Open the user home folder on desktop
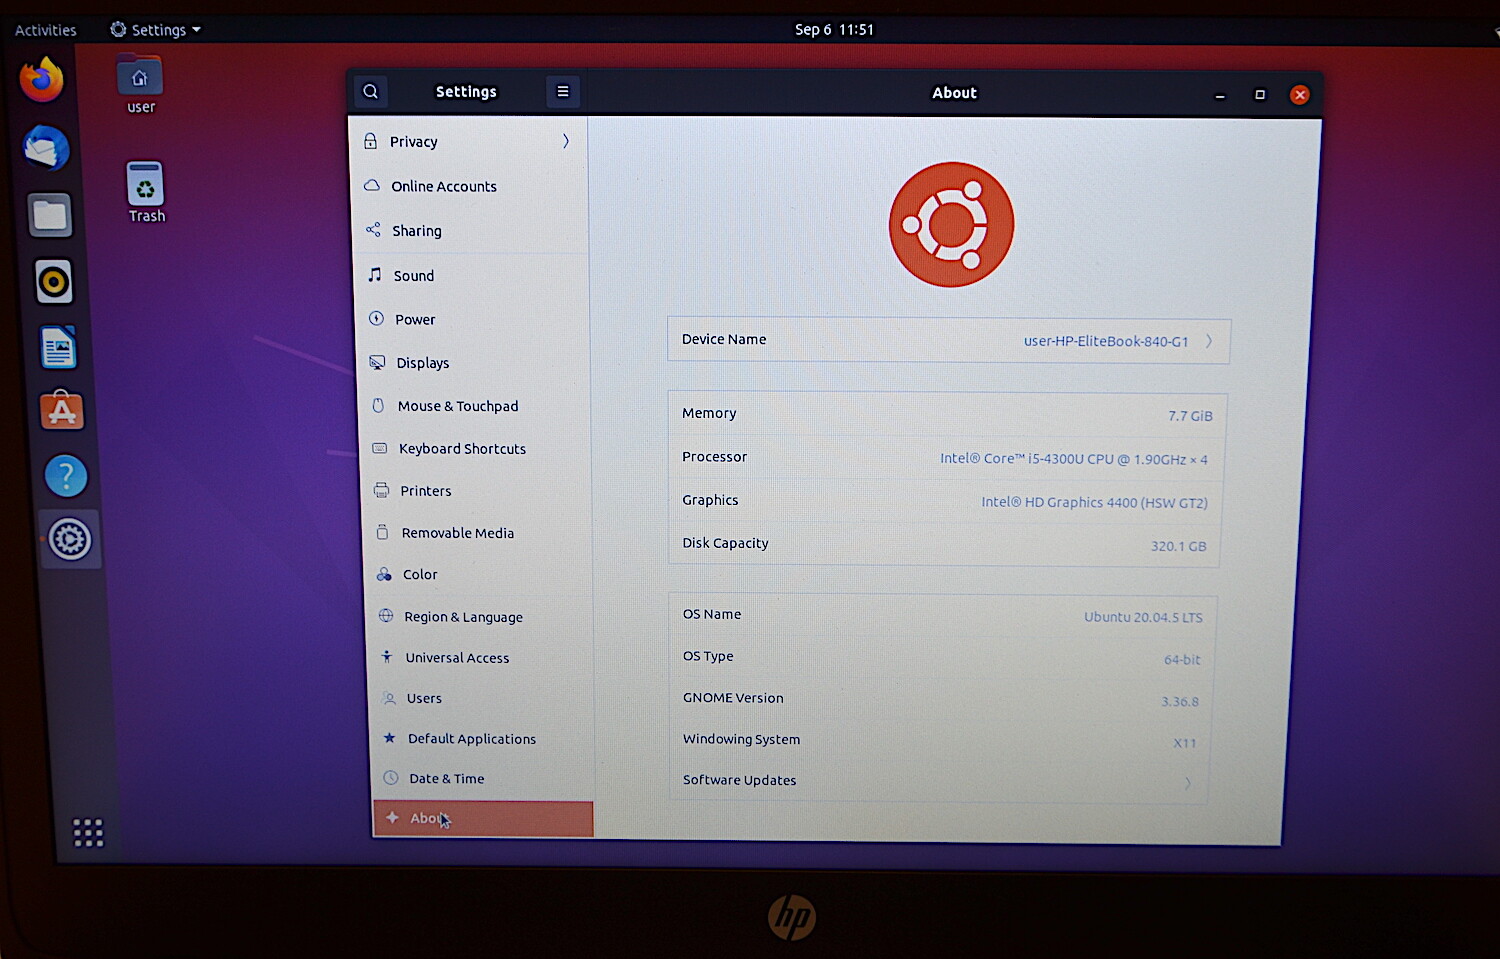 tap(140, 85)
